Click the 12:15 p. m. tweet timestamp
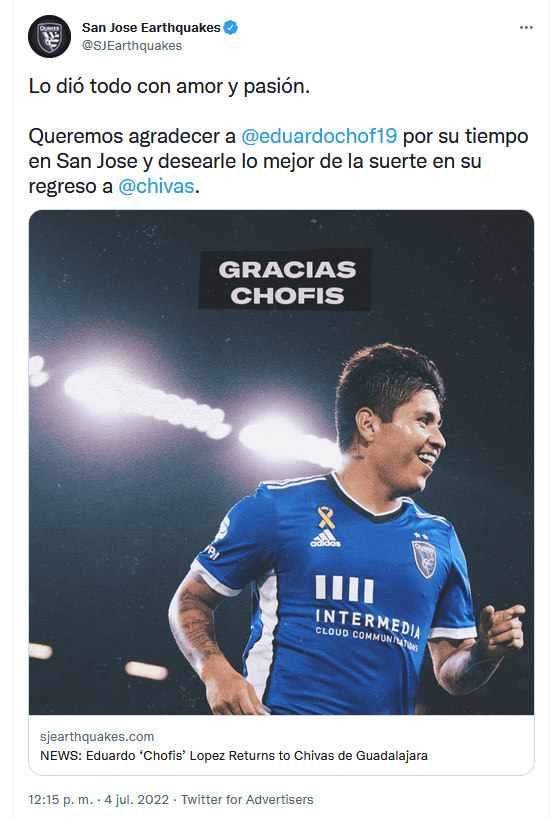The width and height of the screenshot is (554, 821). click(x=61, y=800)
